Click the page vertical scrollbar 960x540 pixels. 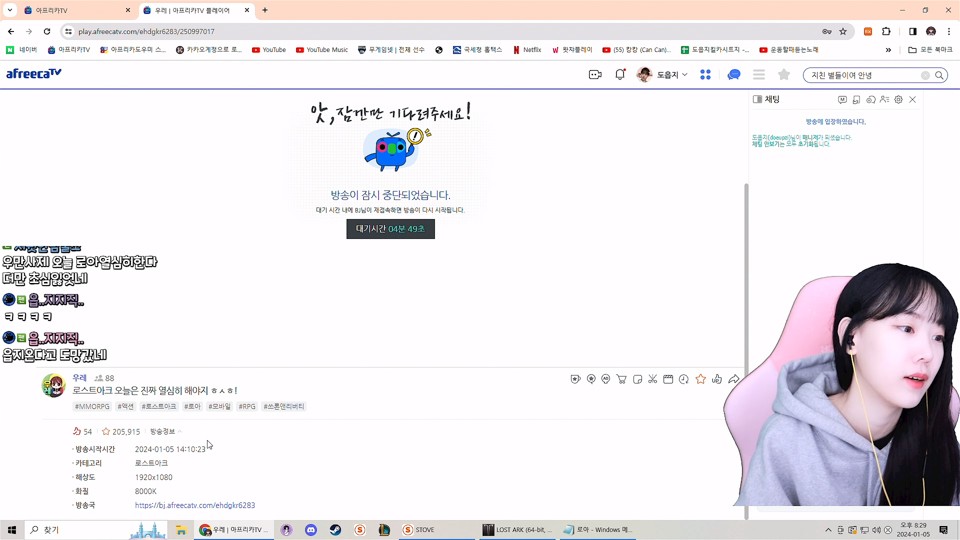(x=746, y=349)
